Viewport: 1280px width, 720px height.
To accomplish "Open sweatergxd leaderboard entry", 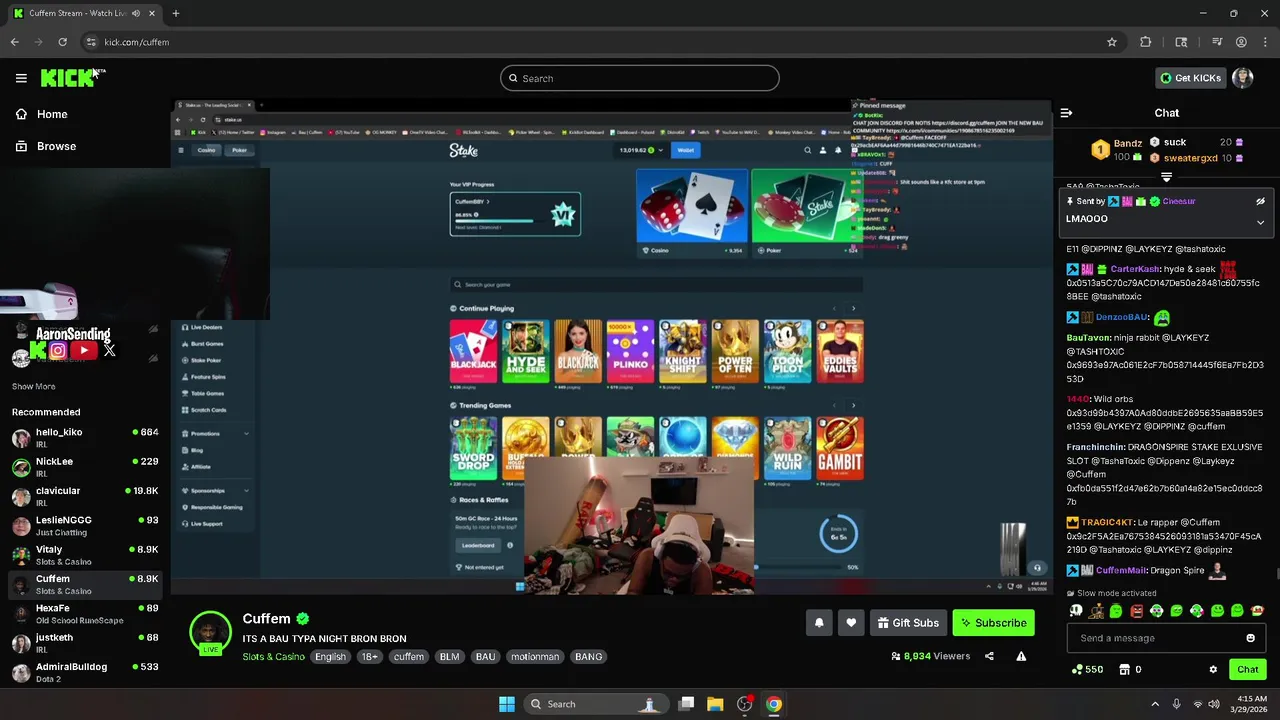I will 1195,158.
